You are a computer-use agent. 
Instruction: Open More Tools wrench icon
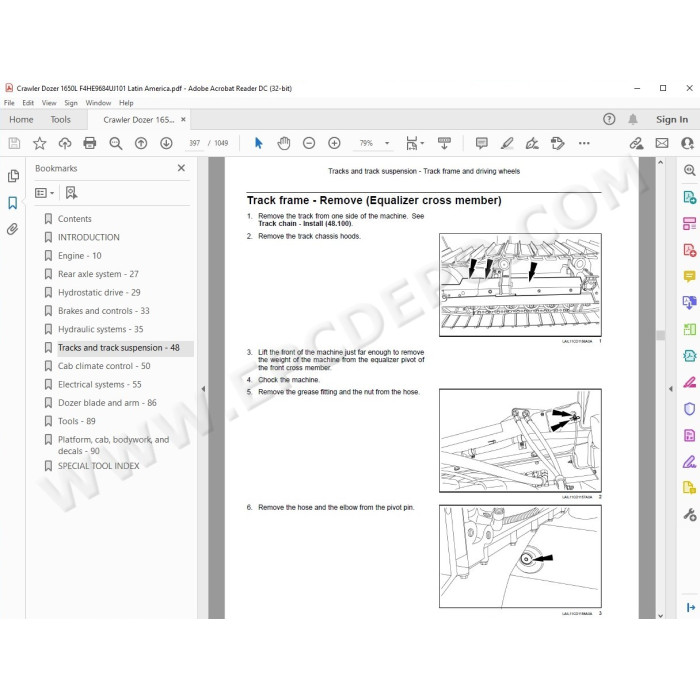point(689,515)
